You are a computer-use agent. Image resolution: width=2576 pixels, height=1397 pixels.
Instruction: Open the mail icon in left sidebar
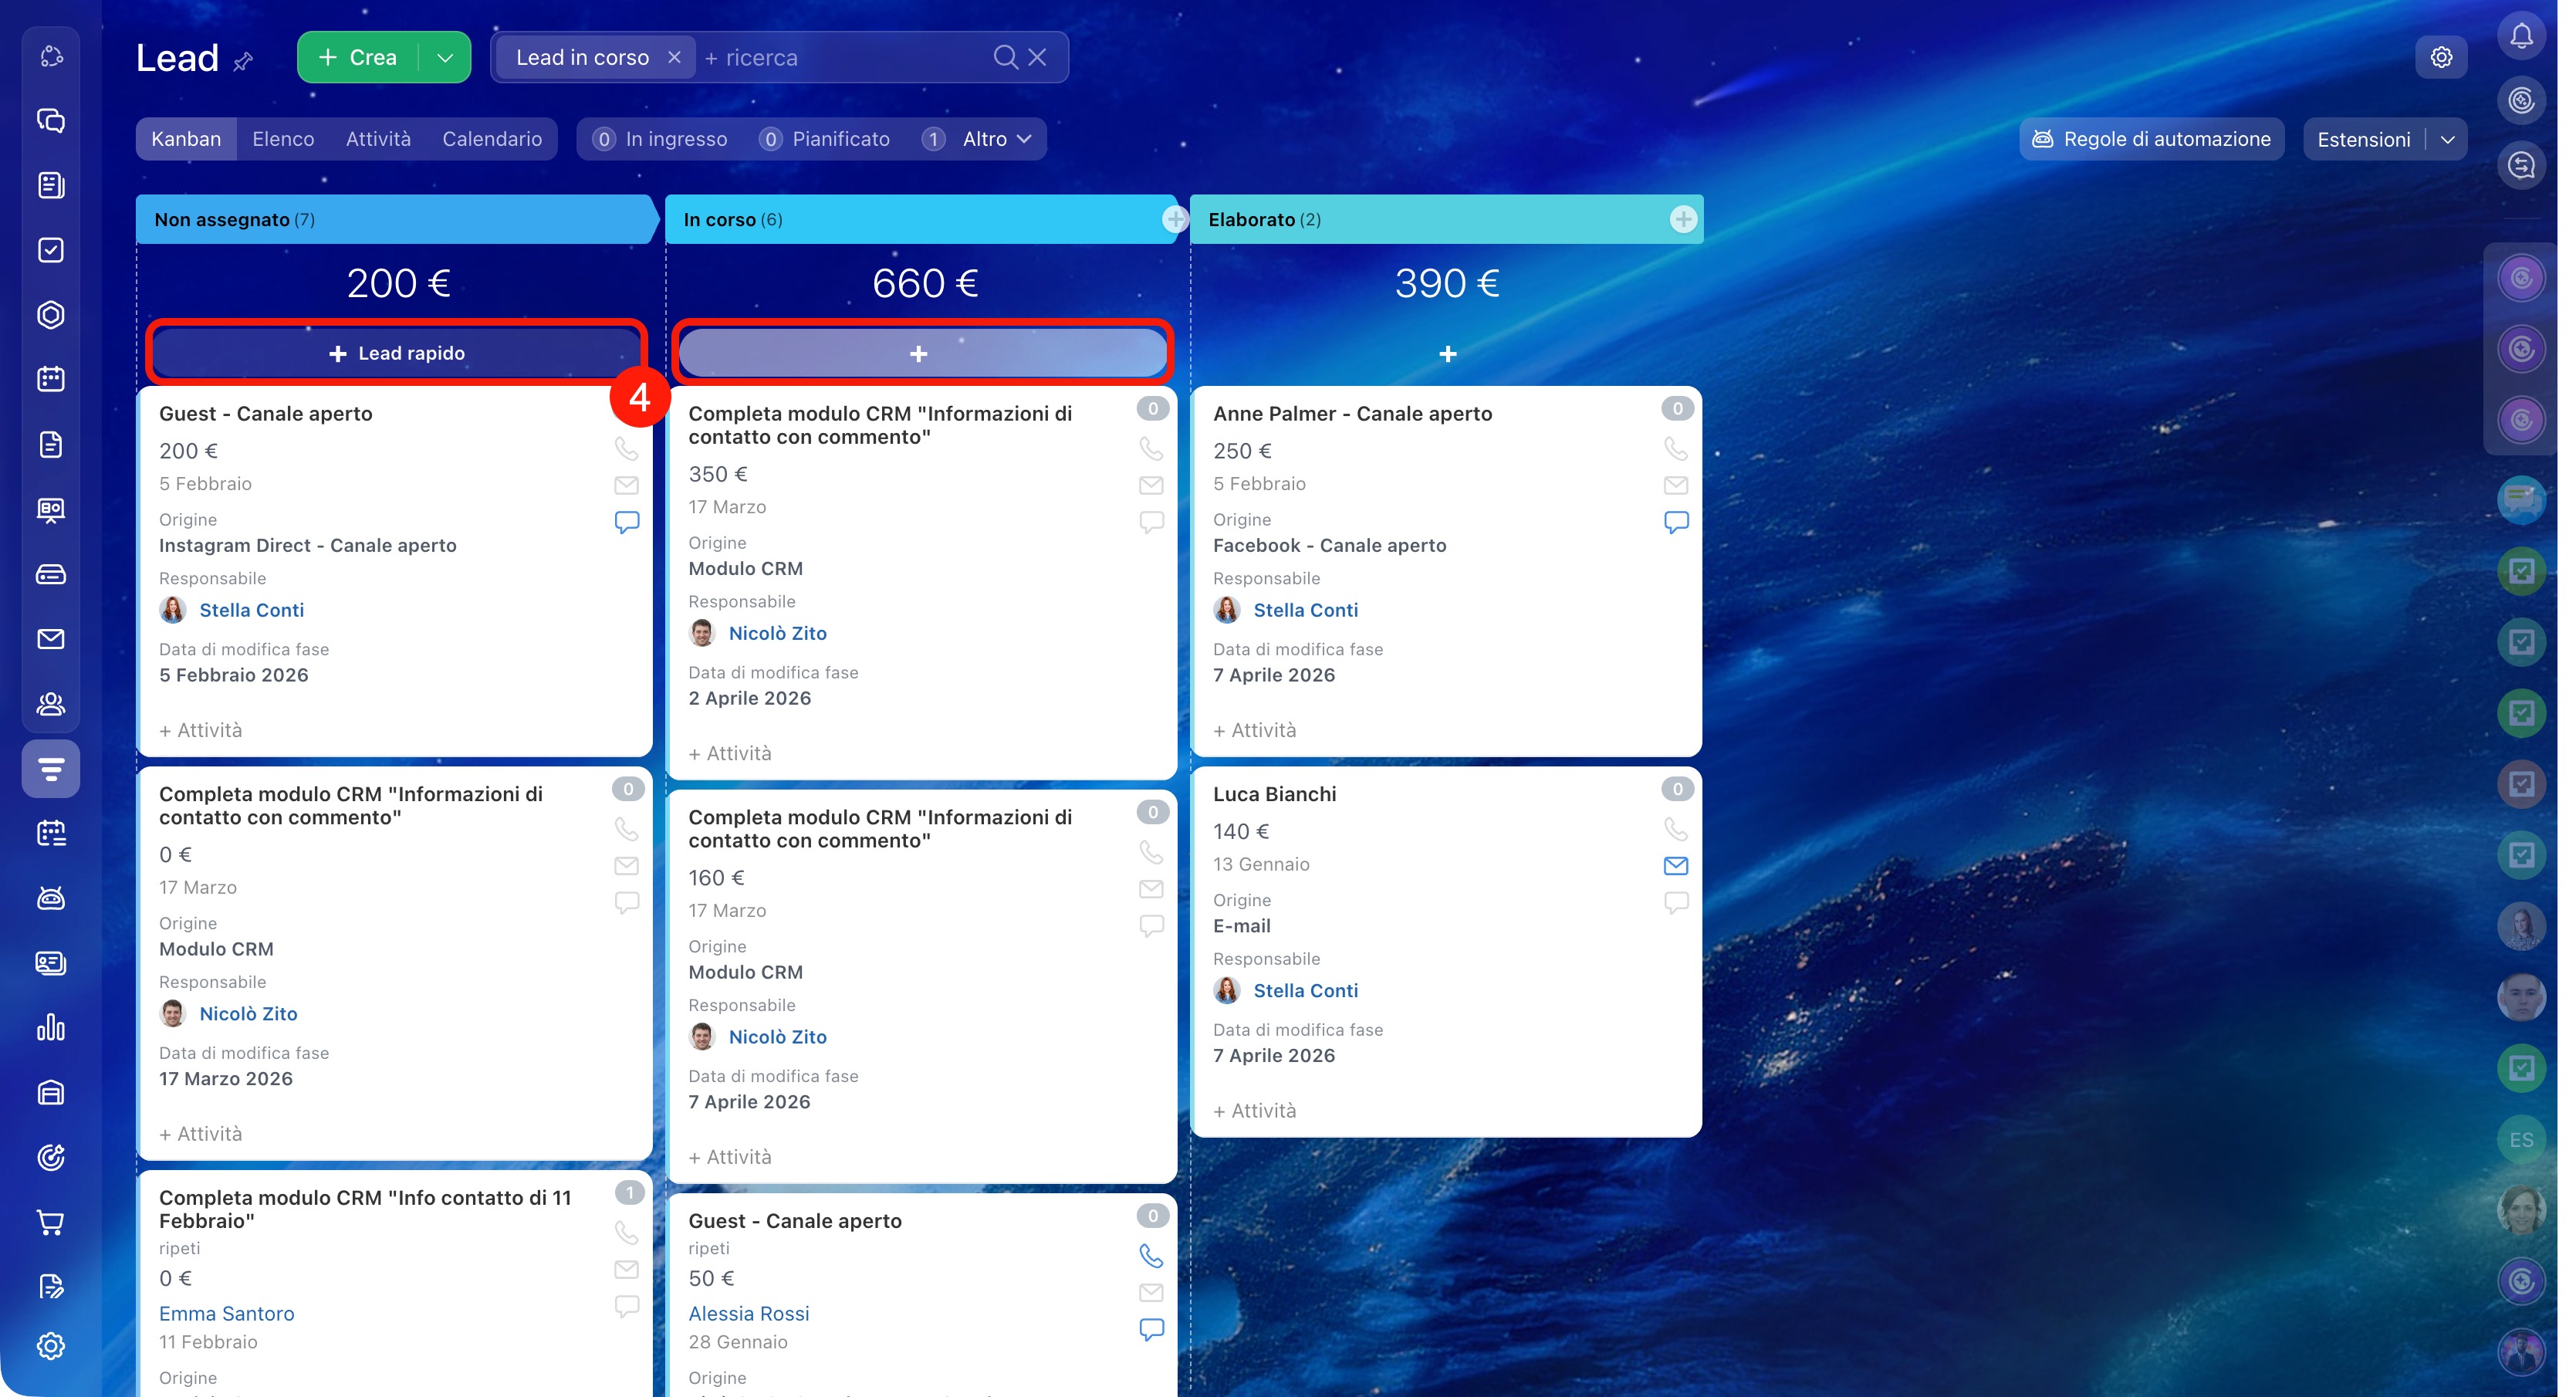click(51, 639)
